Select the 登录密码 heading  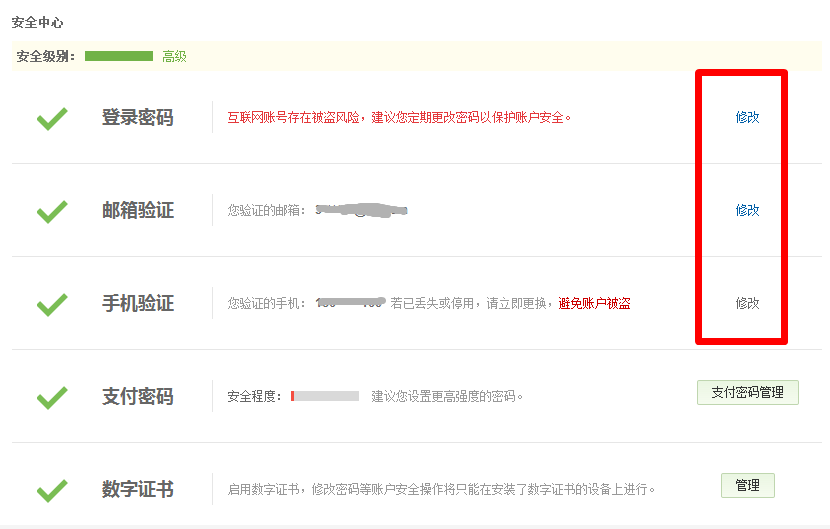pyautogui.click(x=138, y=118)
